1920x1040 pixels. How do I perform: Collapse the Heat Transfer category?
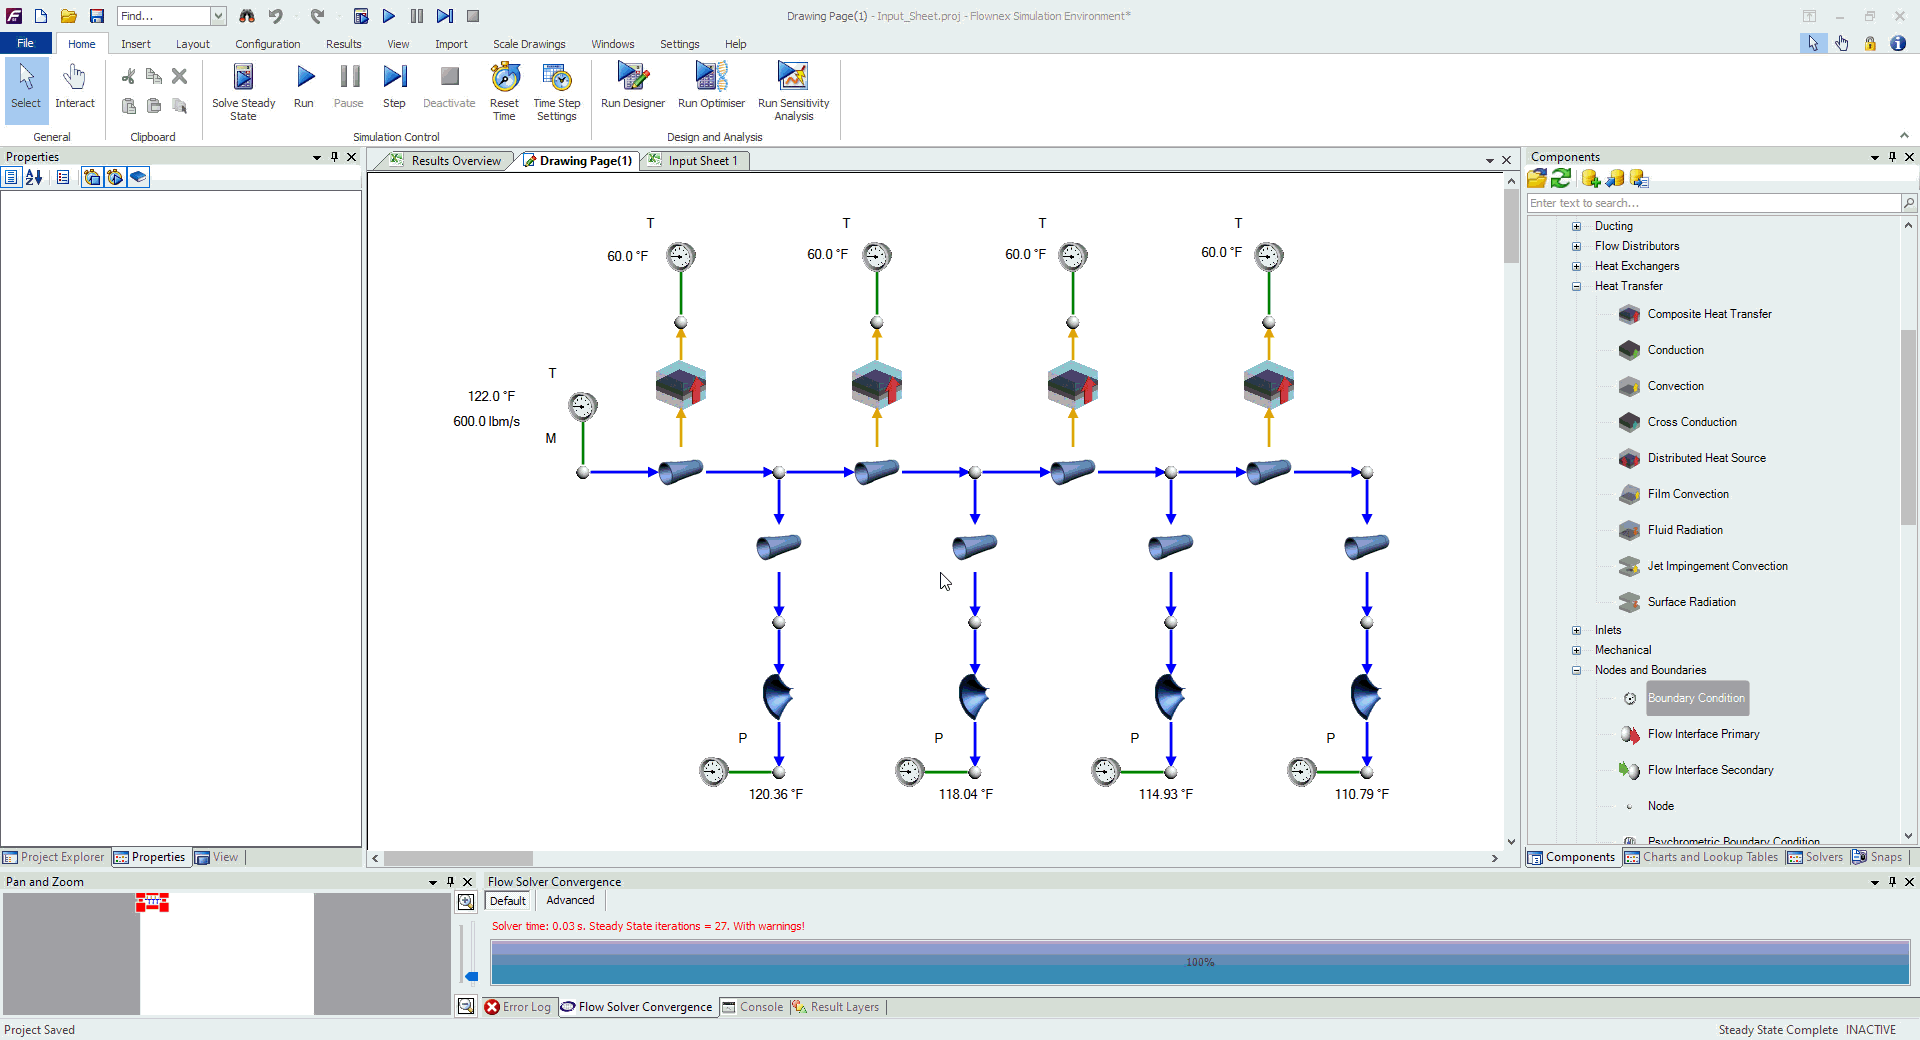click(1577, 286)
